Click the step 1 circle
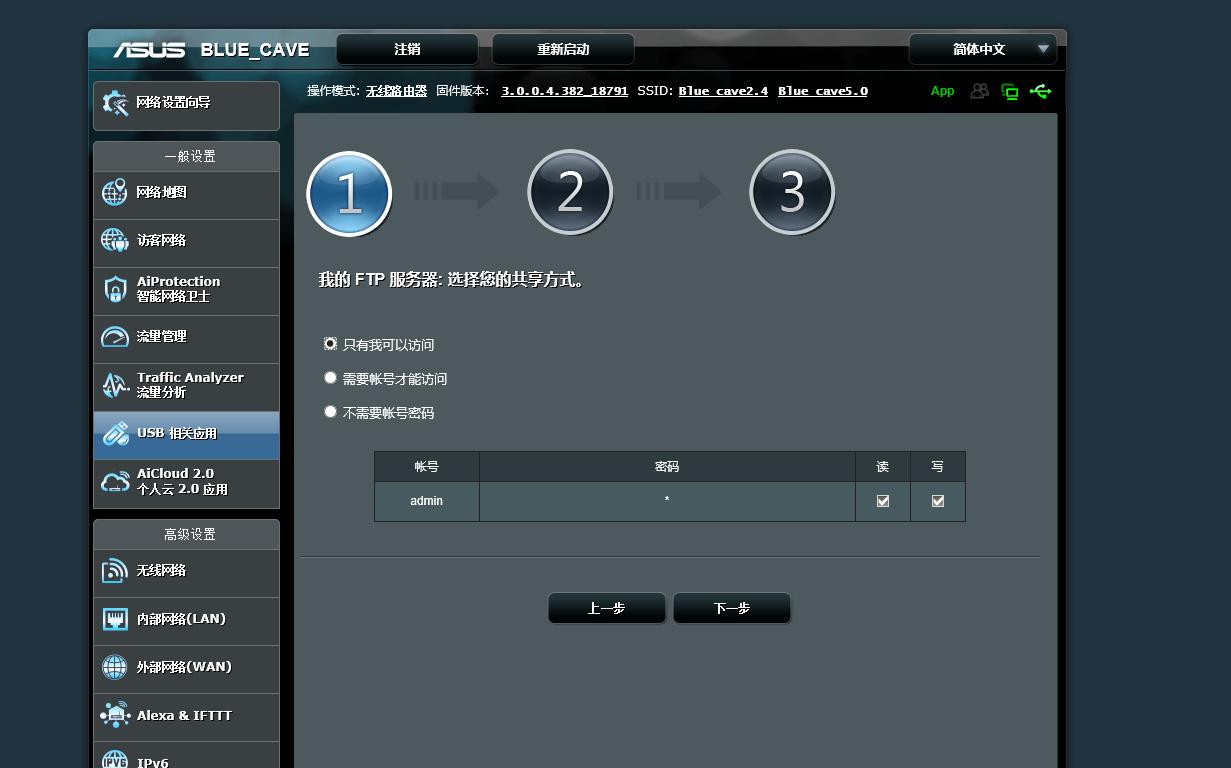1231x768 pixels. point(349,193)
